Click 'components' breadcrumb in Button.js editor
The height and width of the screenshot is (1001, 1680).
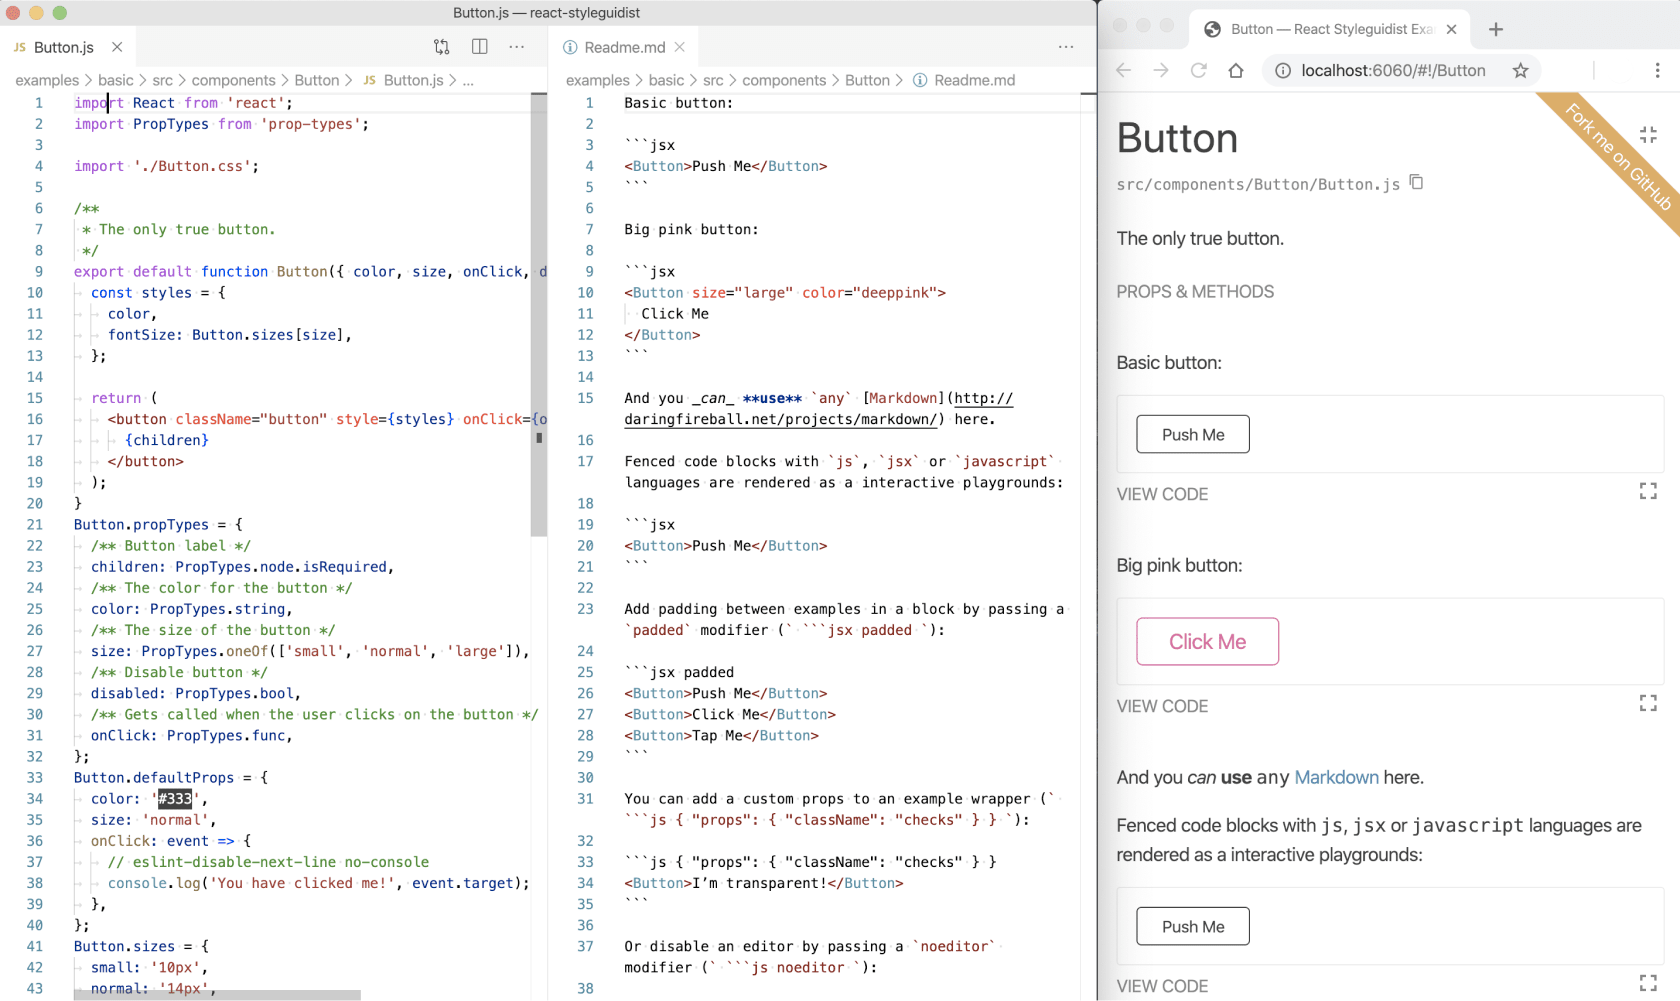point(233,80)
